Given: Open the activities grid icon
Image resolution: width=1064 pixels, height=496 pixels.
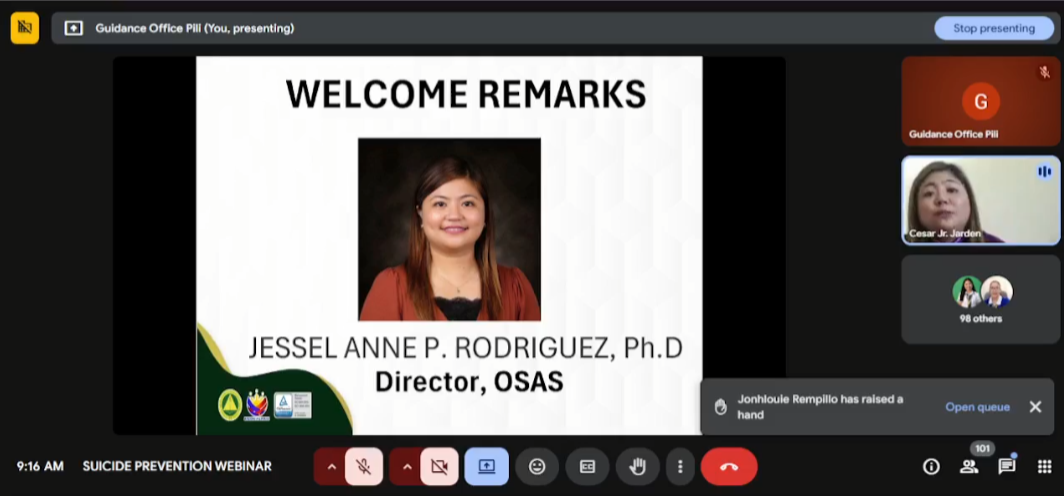Looking at the screenshot, I should (1044, 466).
